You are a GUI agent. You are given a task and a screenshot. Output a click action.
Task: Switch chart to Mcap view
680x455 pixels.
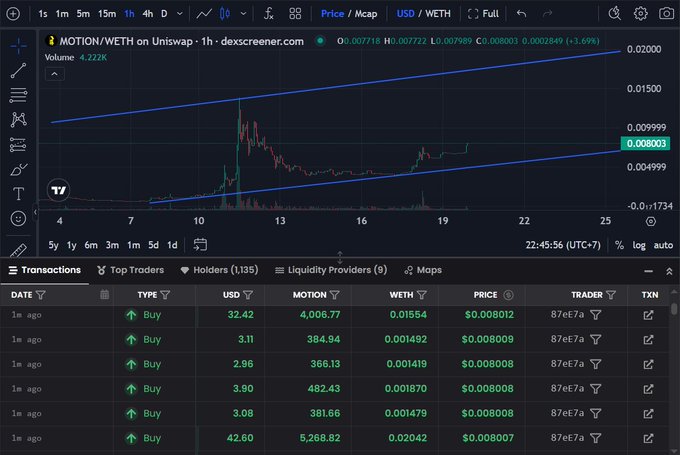pyautogui.click(x=366, y=14)
